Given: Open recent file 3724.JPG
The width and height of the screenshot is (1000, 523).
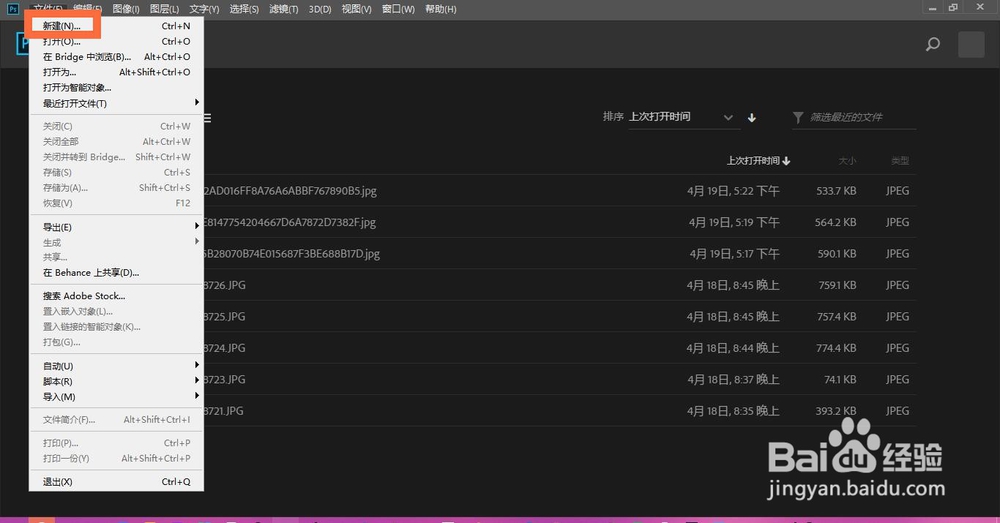Looking at the screenshot, I should (x=224, y=348).
